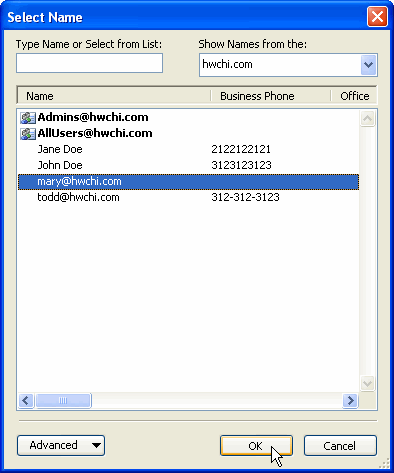
Task: Click the horizontal scrollbar left arrow
Action: (26, 400)
